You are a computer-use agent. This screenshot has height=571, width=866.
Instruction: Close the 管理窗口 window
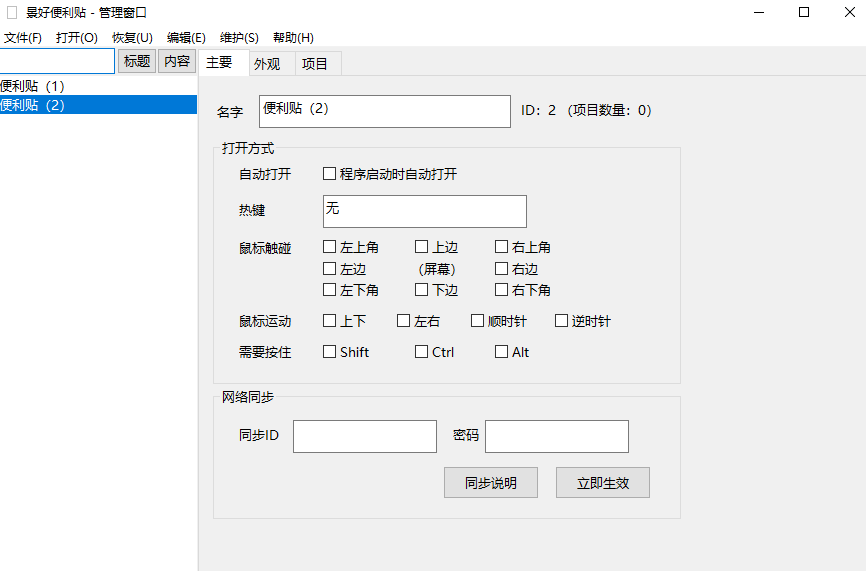coord(849,12)
